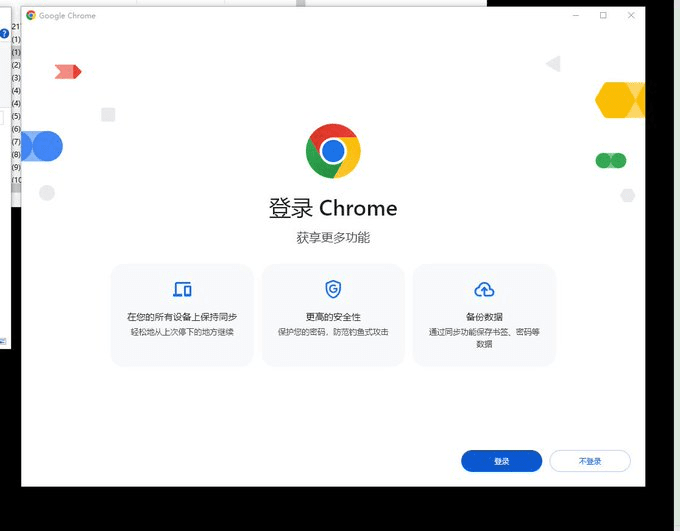Select the (7) row in background list
Screen dimensions: 680x531
(x=16, y=142)
